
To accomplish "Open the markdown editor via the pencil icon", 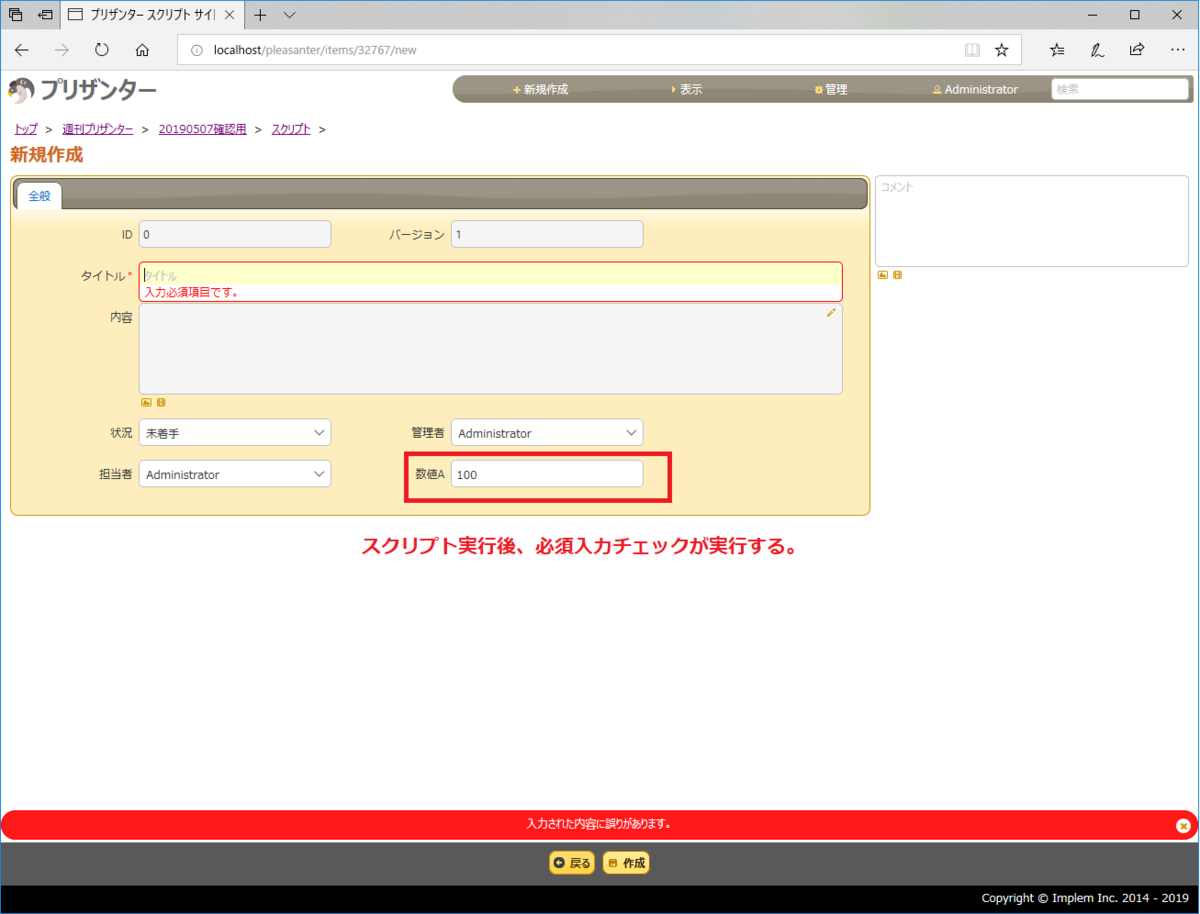I will coord(830,313).
